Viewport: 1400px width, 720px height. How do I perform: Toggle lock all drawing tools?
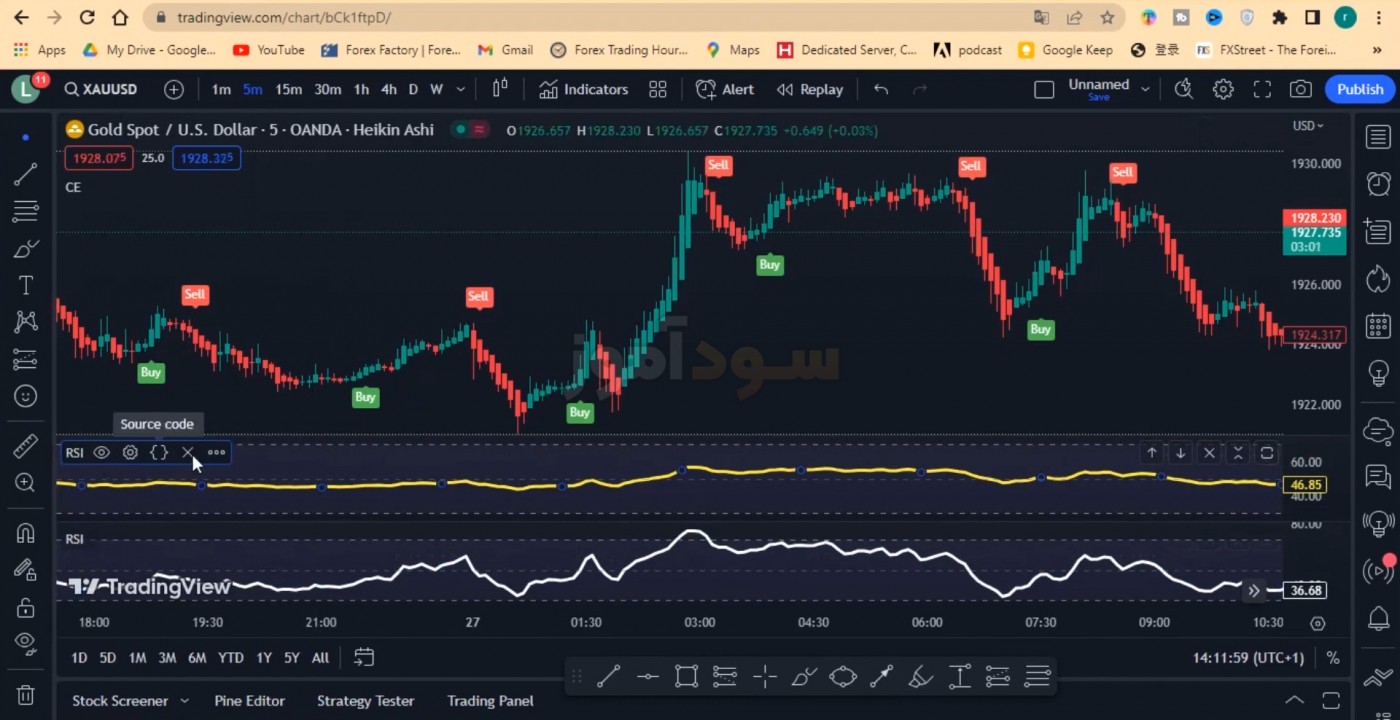26,607
